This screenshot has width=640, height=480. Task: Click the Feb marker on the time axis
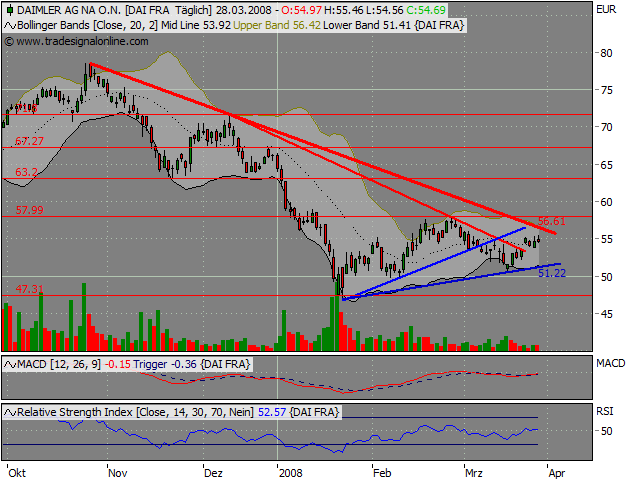pos(383,469)
